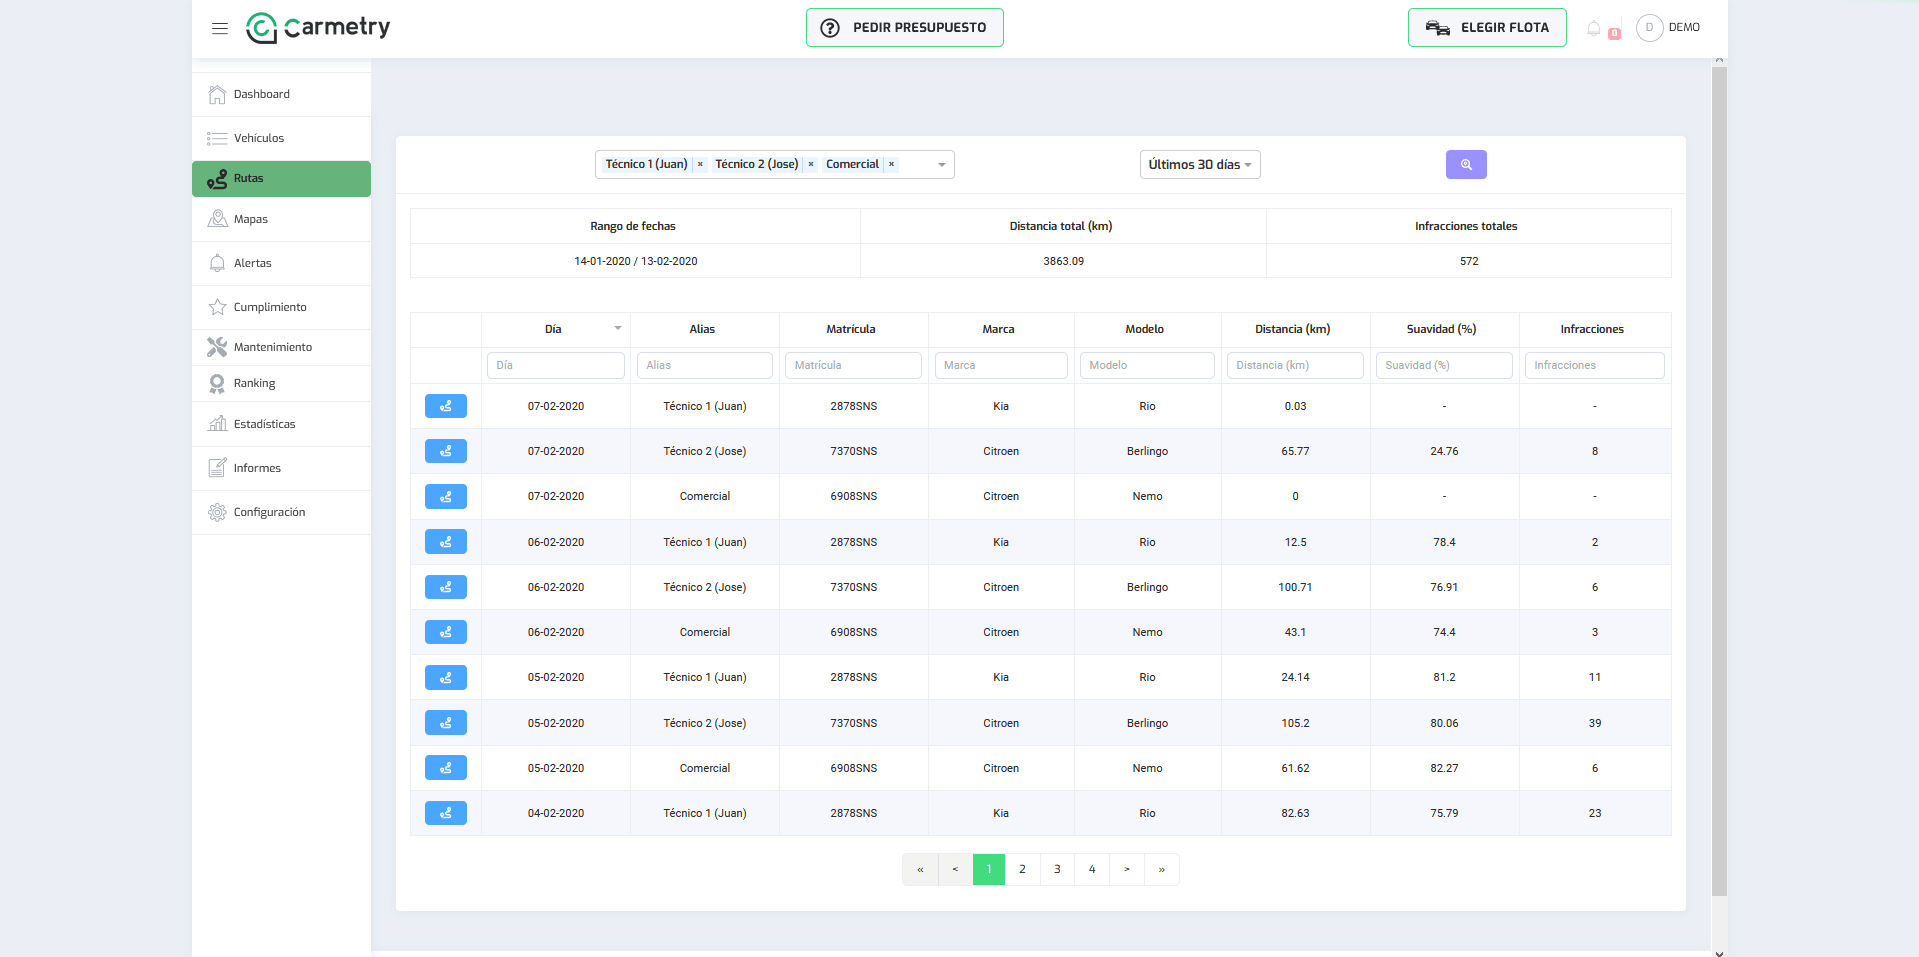This screenshot has height=957, width=1919.
Task: Click the magnifier search button
Action: tap(1466, 164)
